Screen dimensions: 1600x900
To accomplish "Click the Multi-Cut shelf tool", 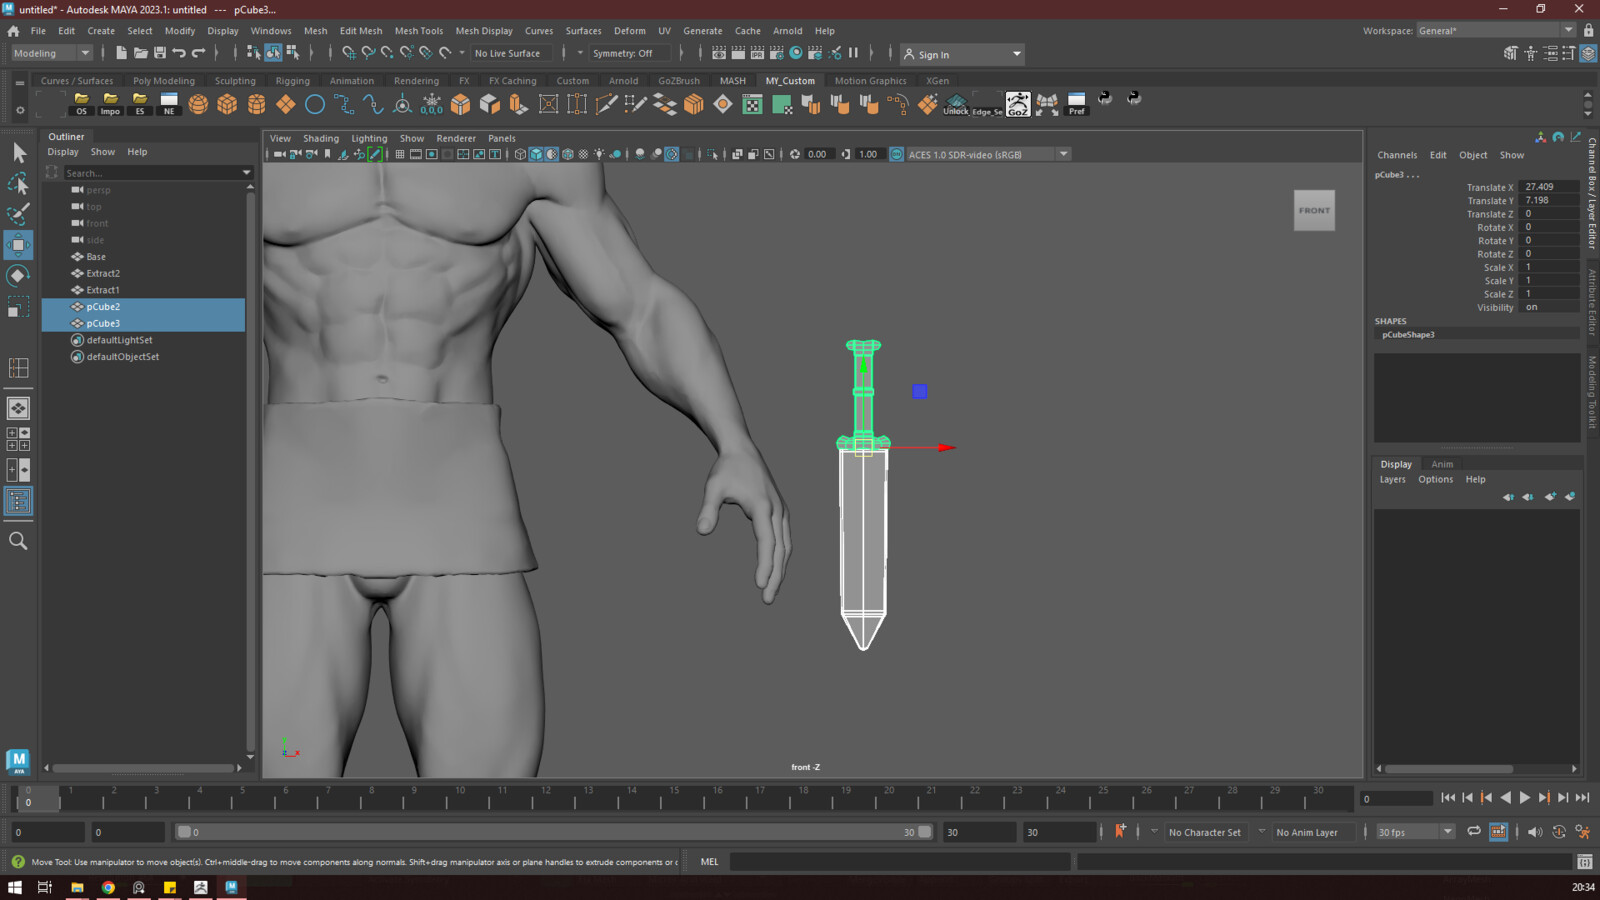I will (x=606, y=104).
